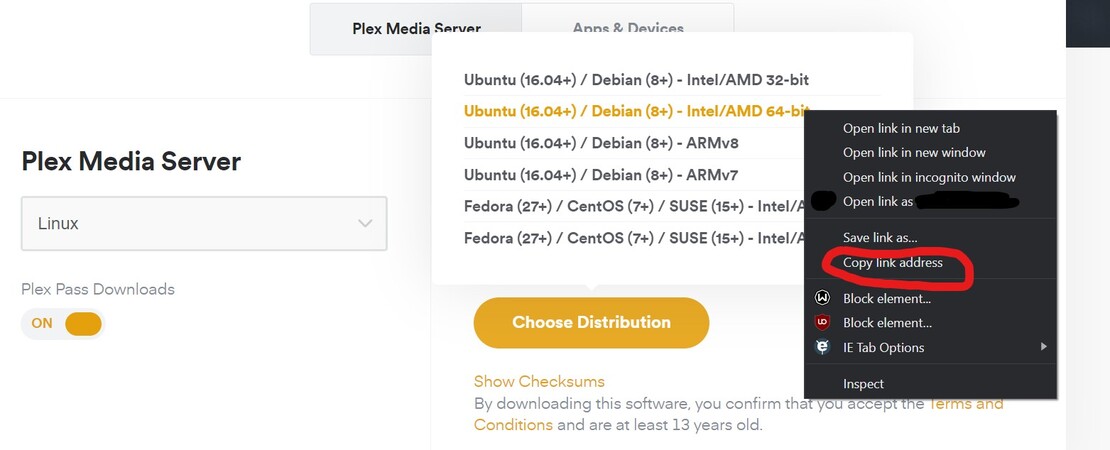This screenshot has width=1110, height=450.
Task: Click Save link as menu entry
Action: [x=880, y=238]
